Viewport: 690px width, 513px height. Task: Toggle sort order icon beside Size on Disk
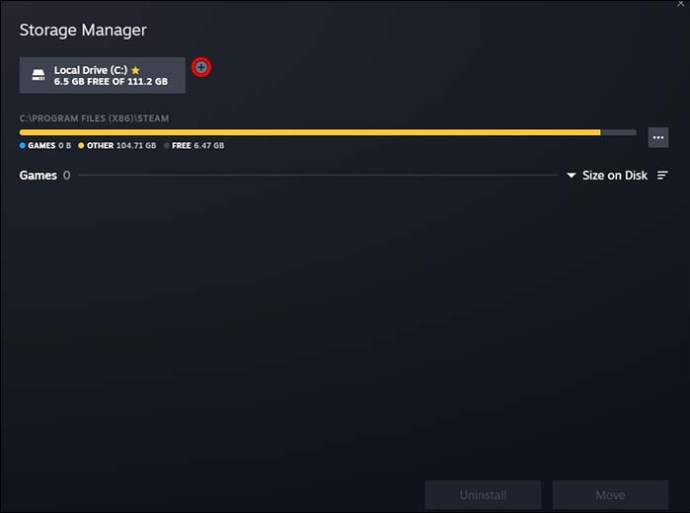pyautogui.click(x=662, y=176)
